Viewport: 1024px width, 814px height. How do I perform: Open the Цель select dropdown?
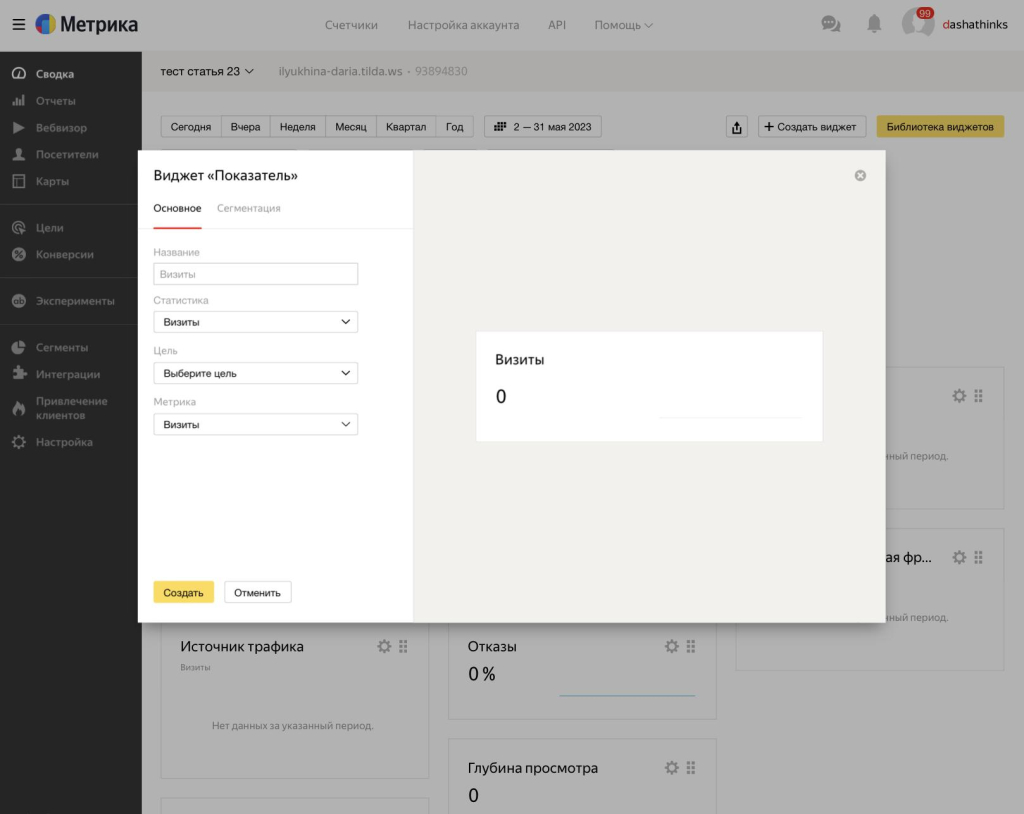255,373
